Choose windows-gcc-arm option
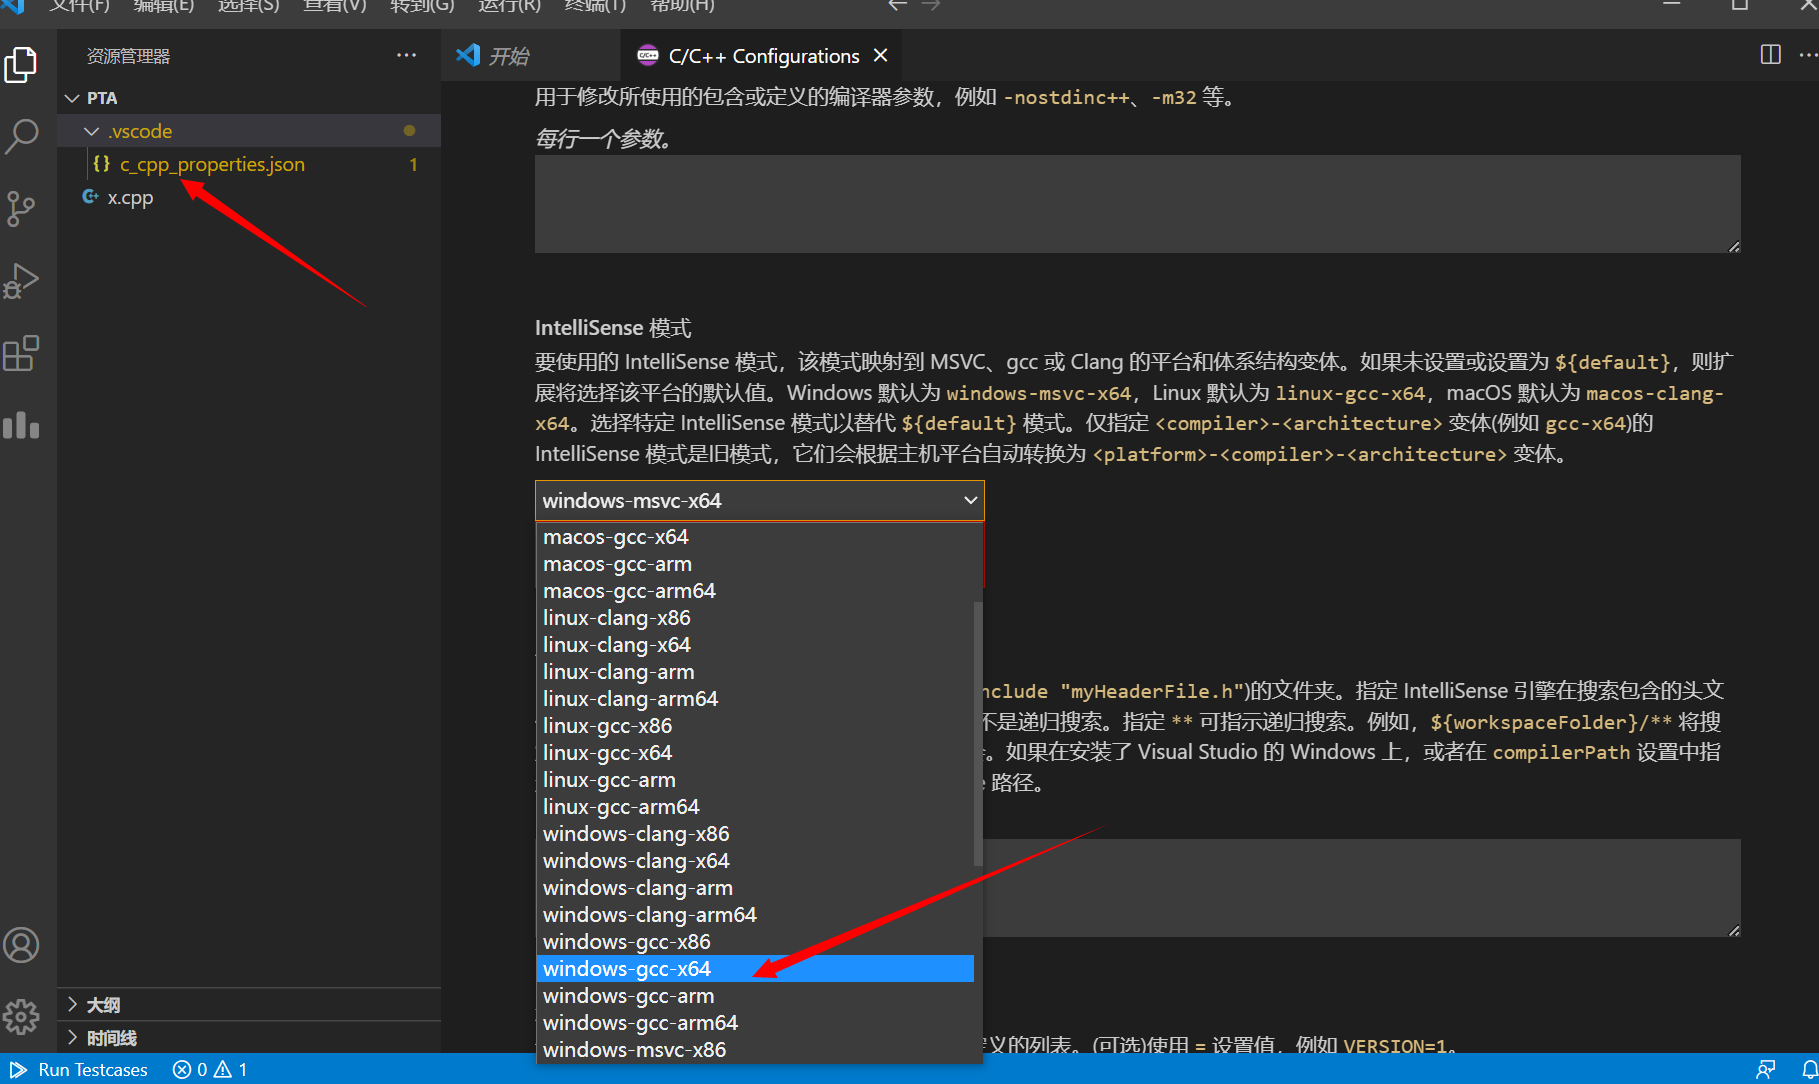The image size is (1819, 1084). pyautogui.click(x=755, y=996)
